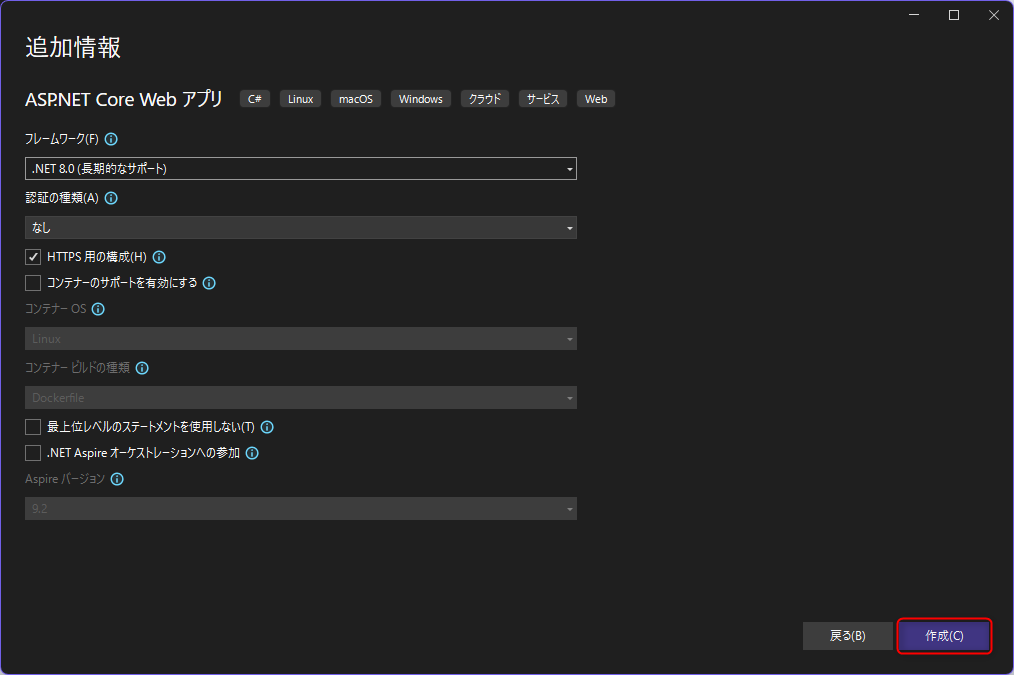Toggle the HTTPS 用の構成(H) checkbox
The height and width of the screenshot is (675, 1014).
pyautogui.click(x=33, y=257)
